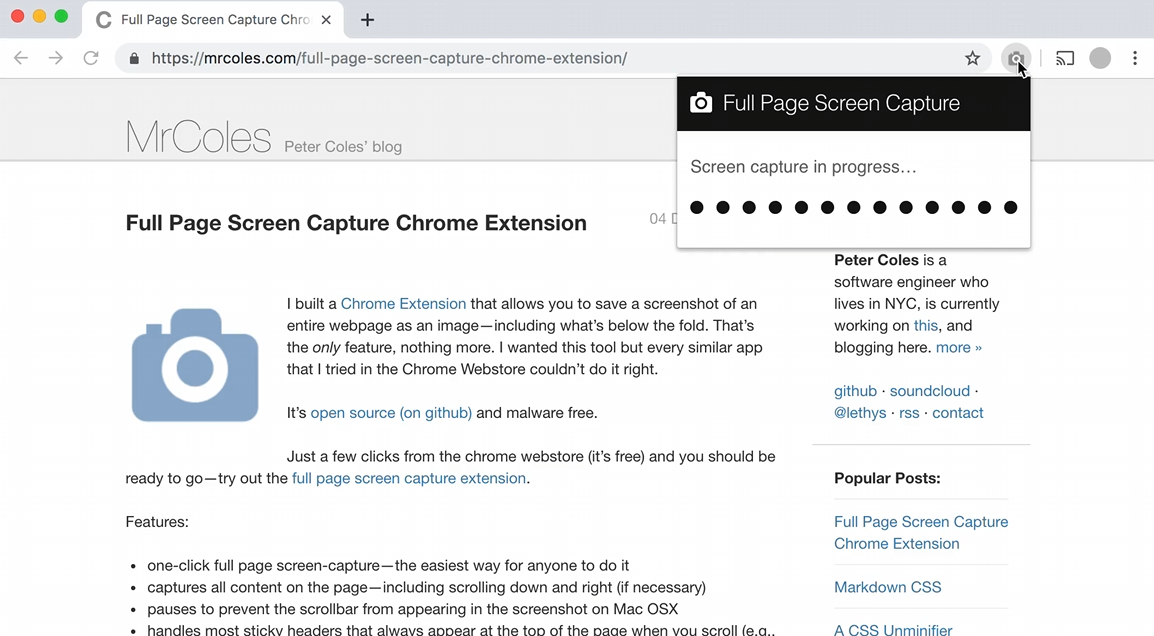Open a new browser tab

[x=367, y=20]
